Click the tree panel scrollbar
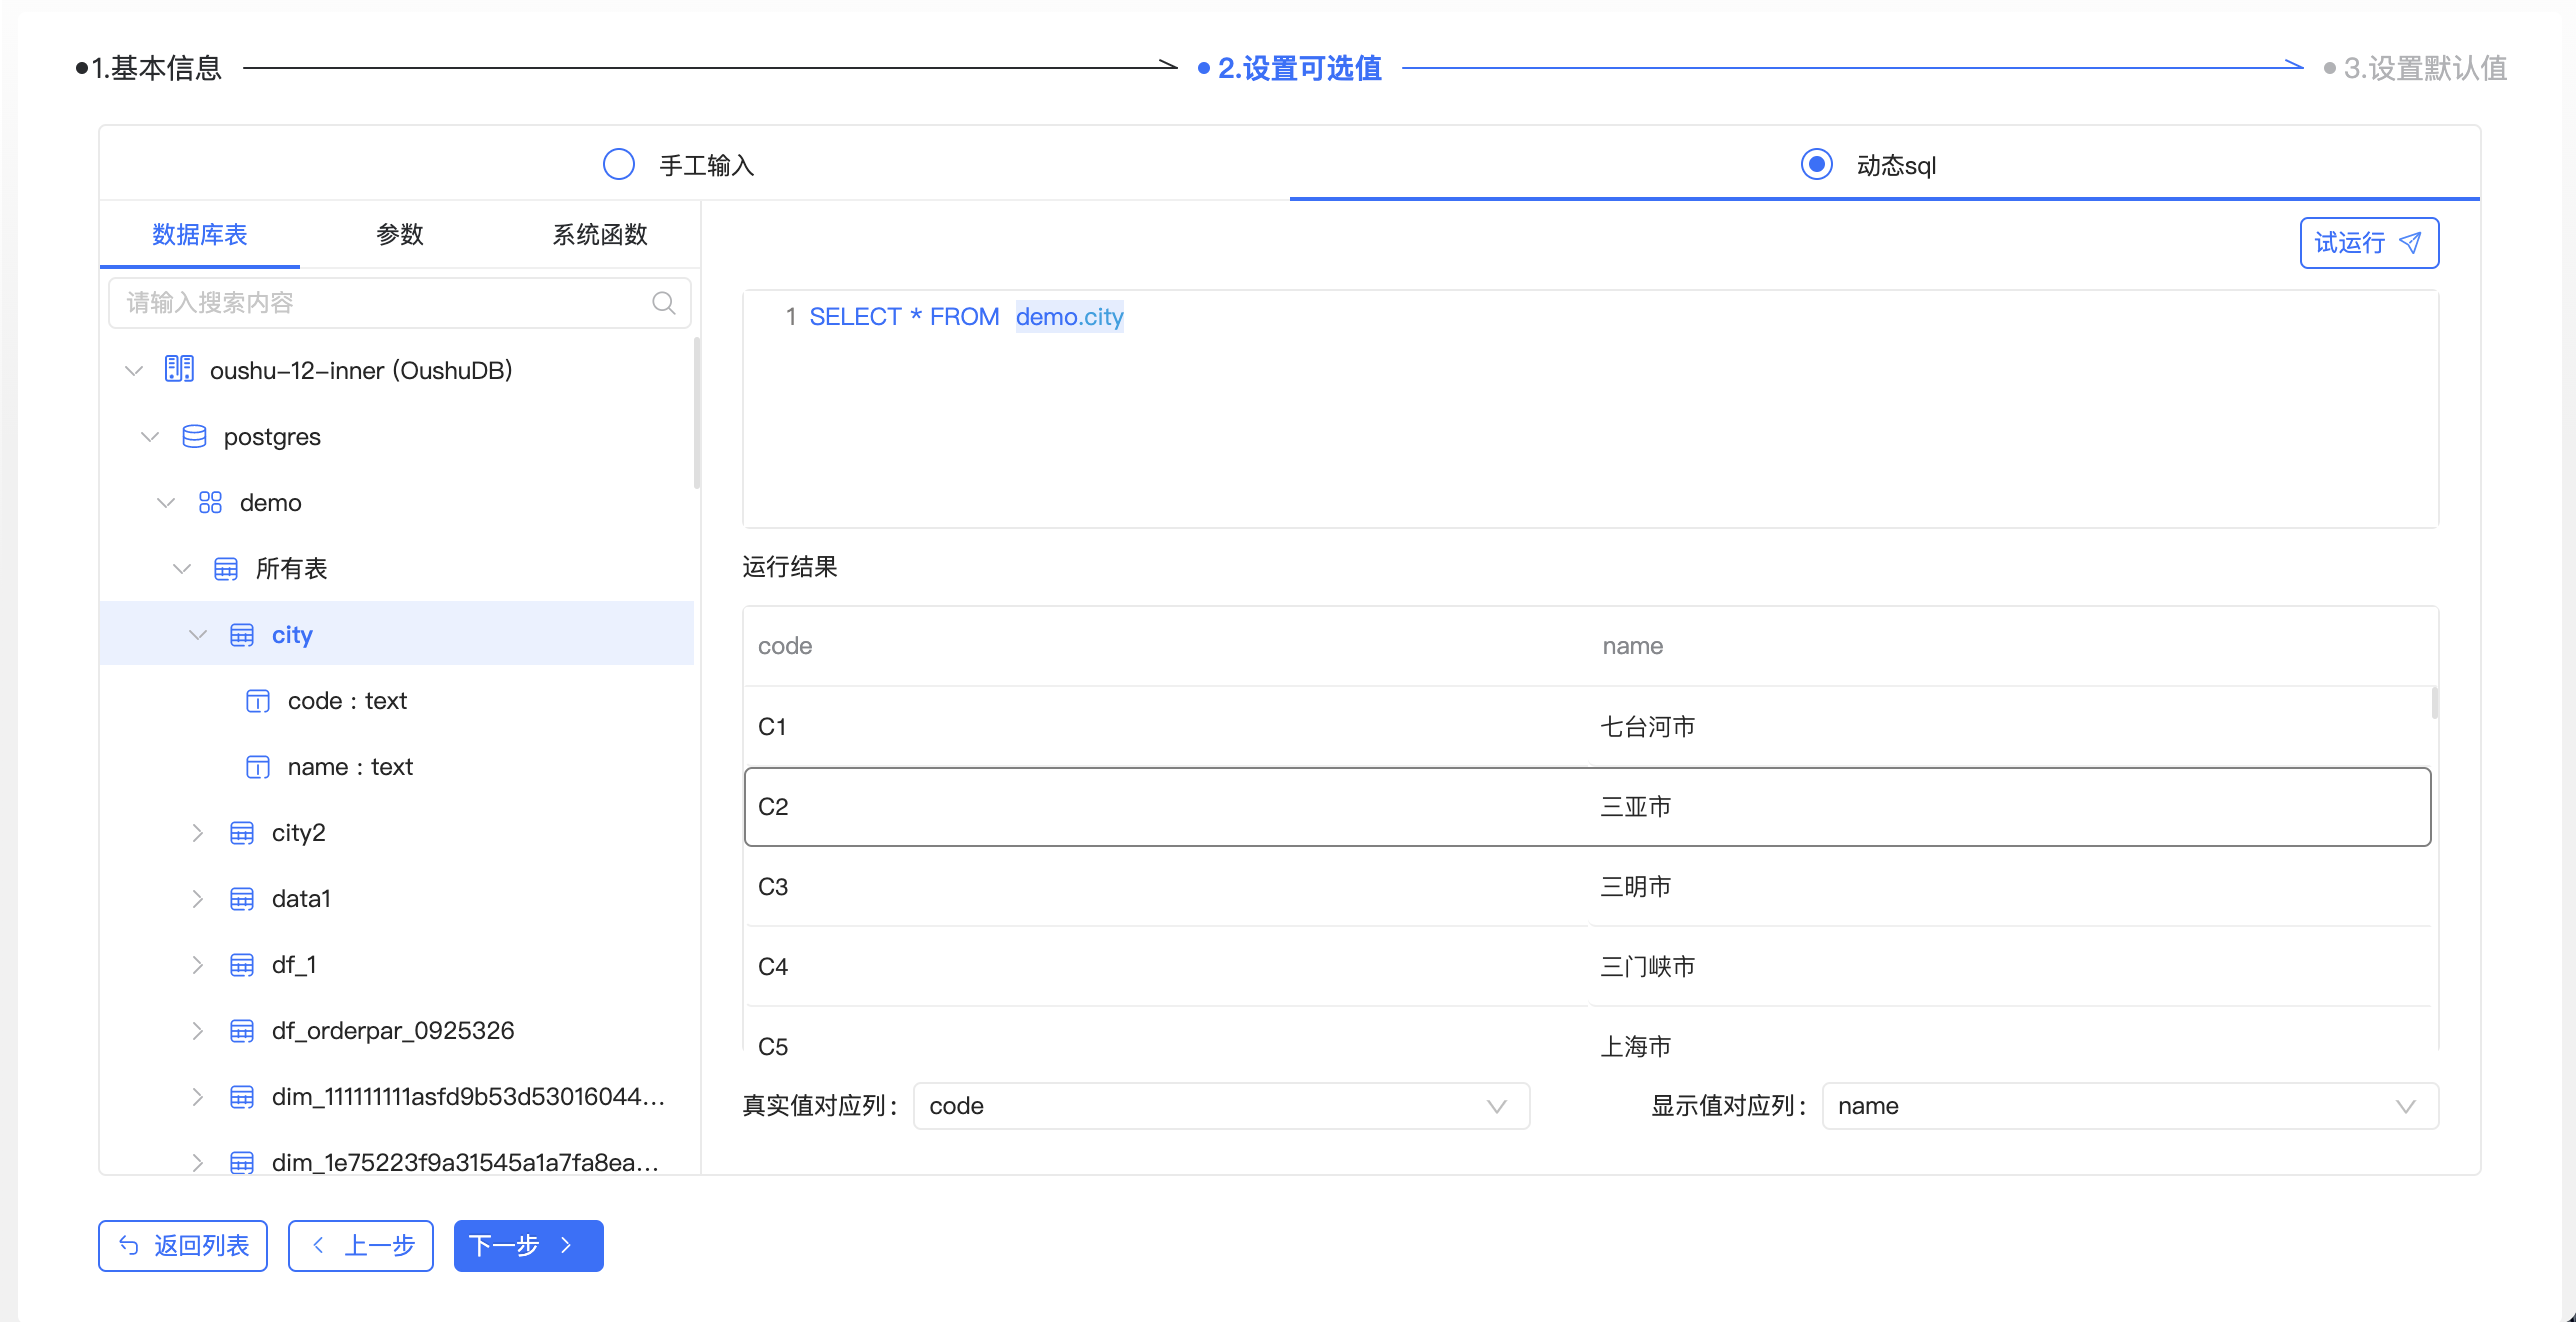The image size is (2576, 1322). (697, 413)
